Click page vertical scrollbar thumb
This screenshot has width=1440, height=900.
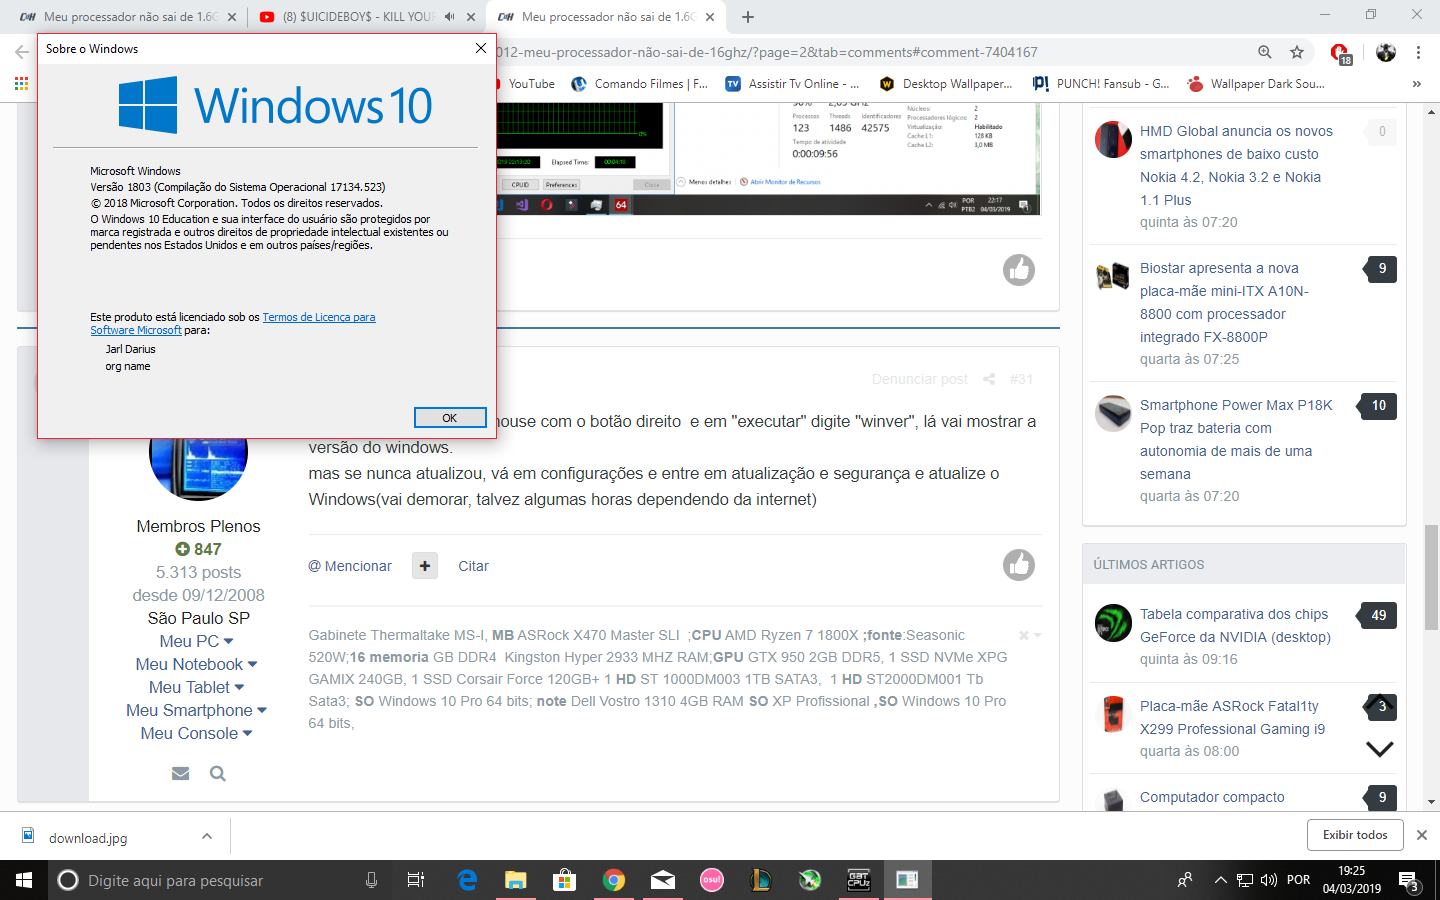(x=1431, y=577)
